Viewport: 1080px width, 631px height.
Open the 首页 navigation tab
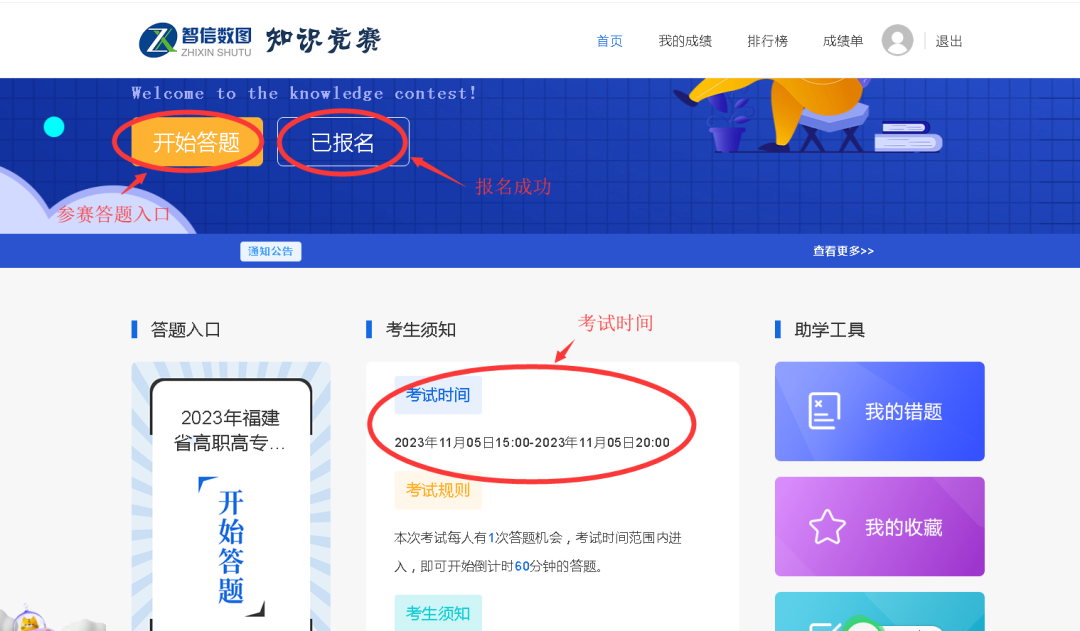click(x=610, y=41)
